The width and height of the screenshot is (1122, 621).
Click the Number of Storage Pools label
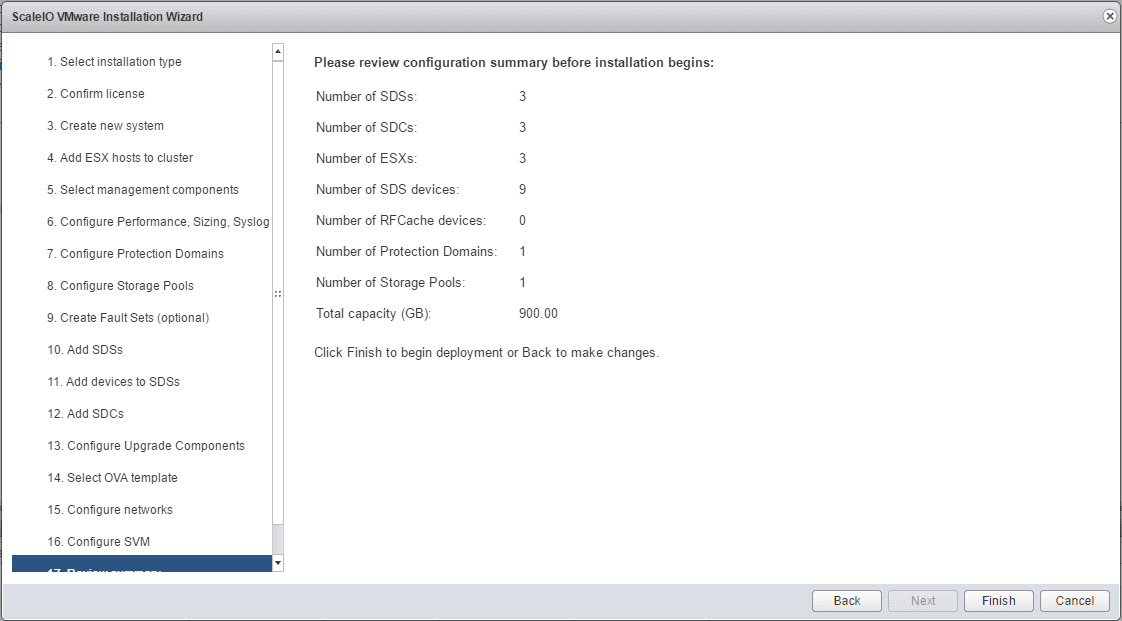coord(391,283)
